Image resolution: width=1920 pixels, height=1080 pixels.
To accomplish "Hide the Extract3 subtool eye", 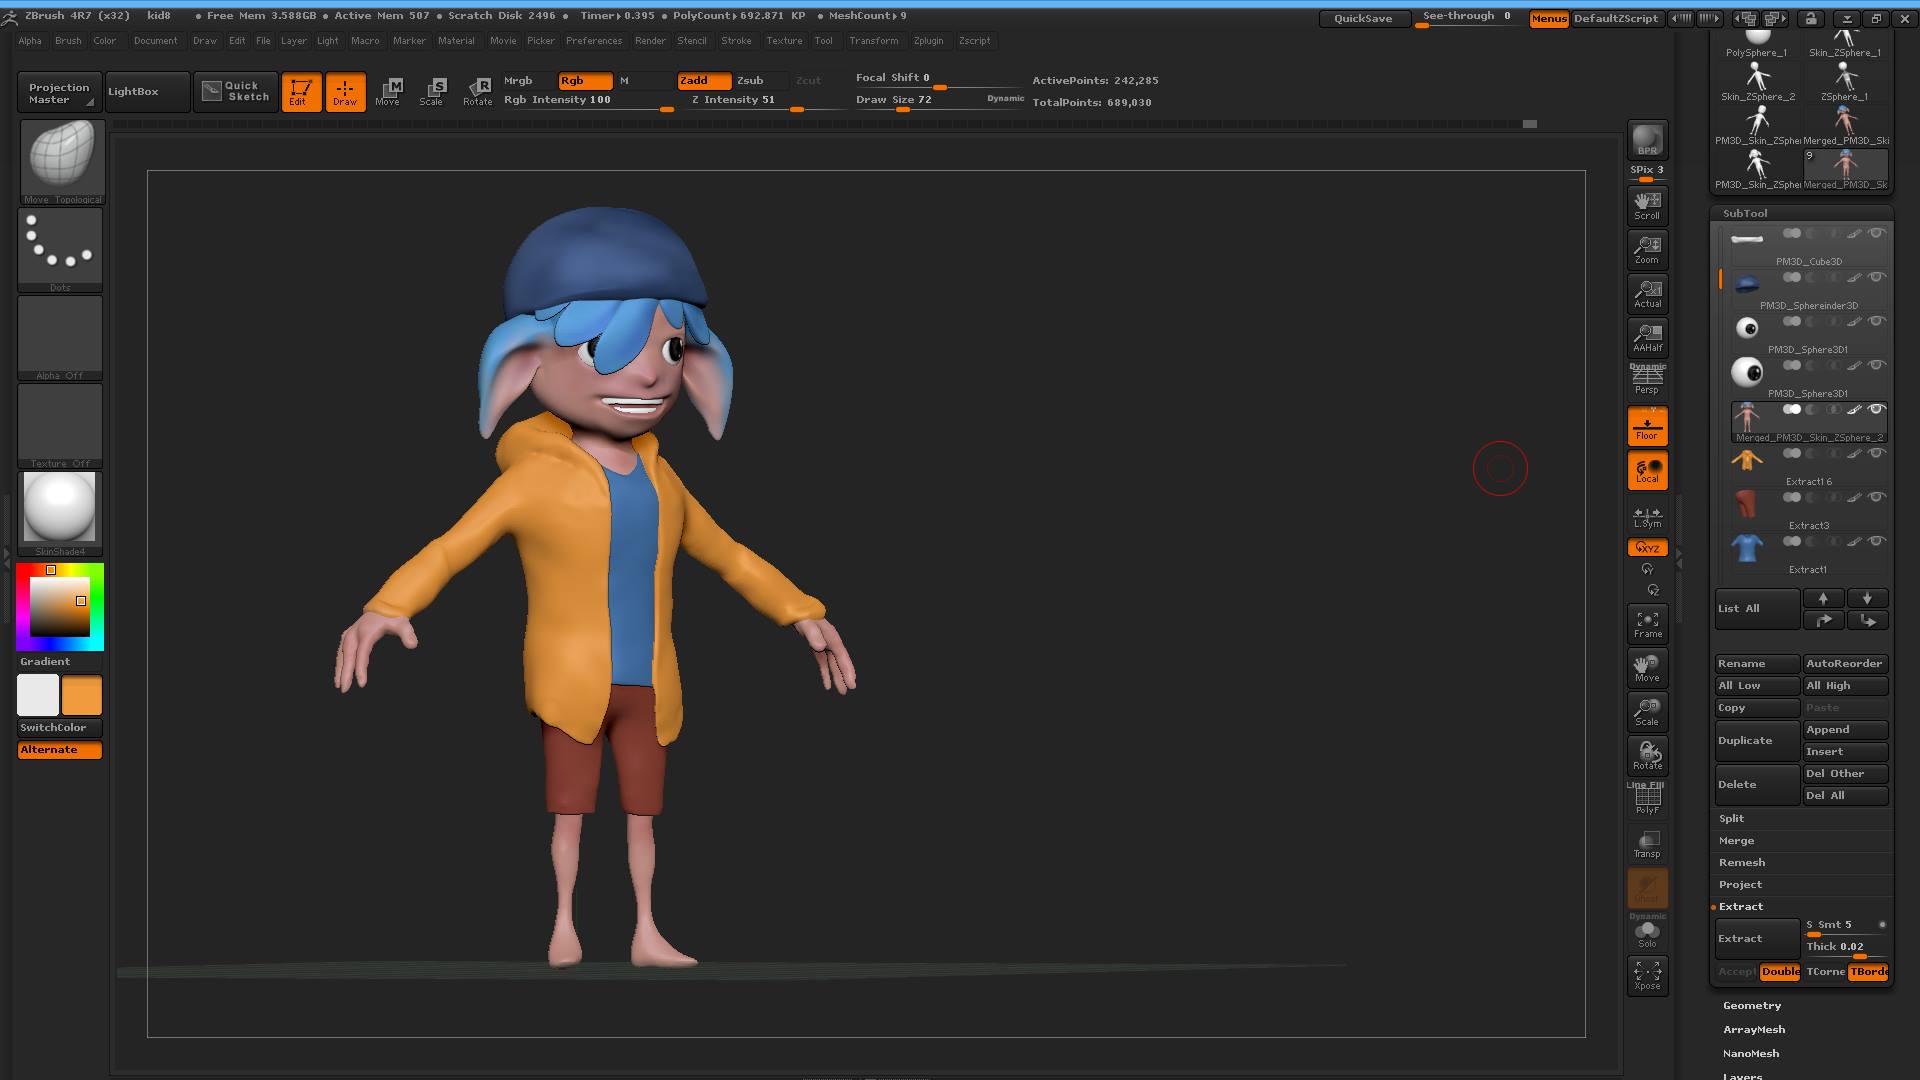I will [x=1876, y=497].
